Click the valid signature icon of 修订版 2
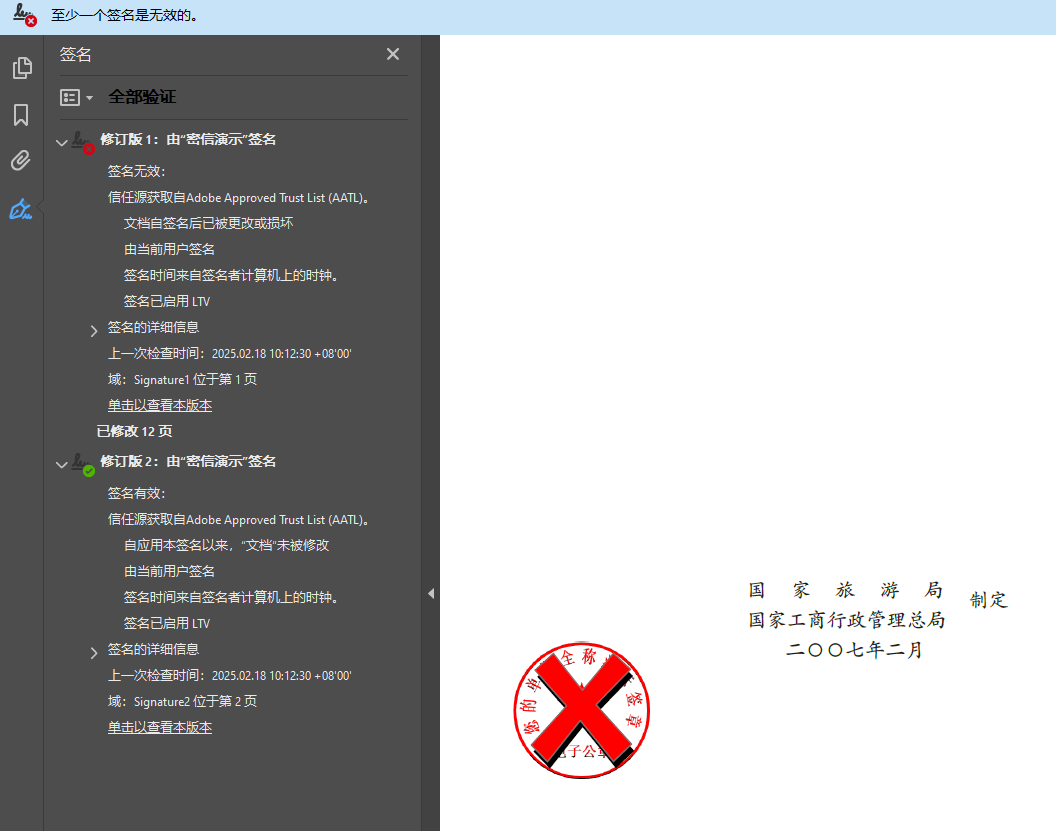The image size is (1056, 831). click(x=81, y=464)
